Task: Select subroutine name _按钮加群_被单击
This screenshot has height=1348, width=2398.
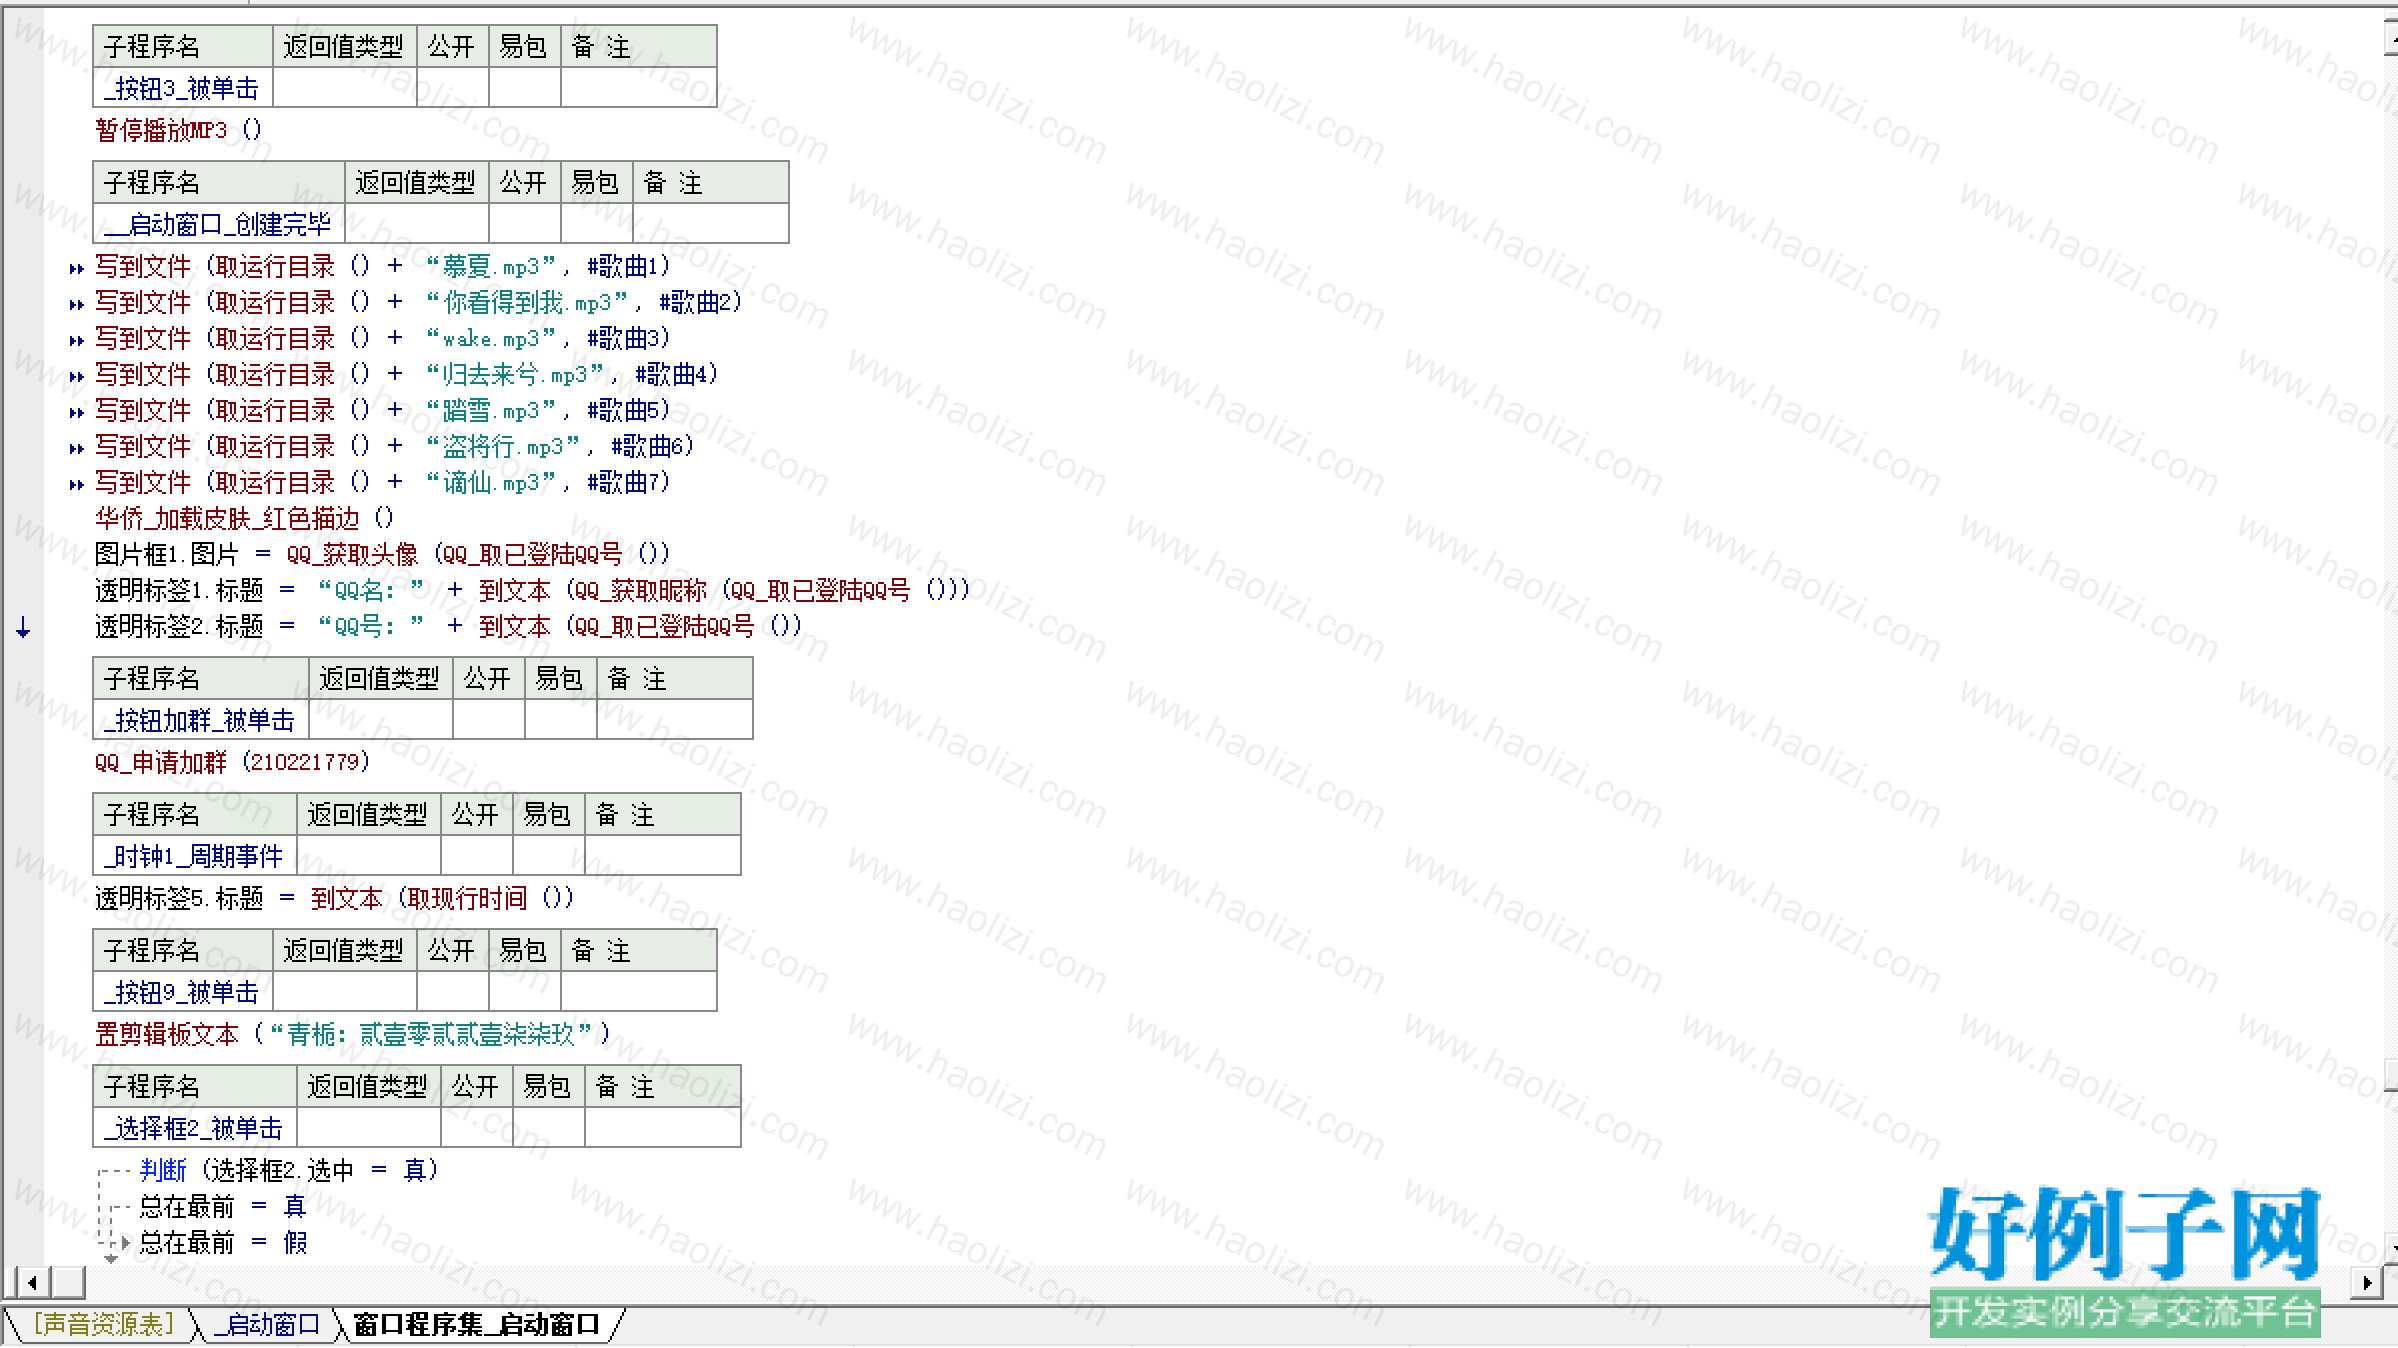Action: (200, 720)
